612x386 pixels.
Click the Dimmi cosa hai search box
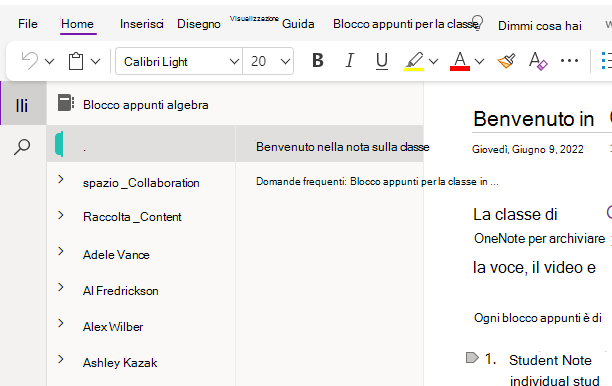tap(540, 26)
